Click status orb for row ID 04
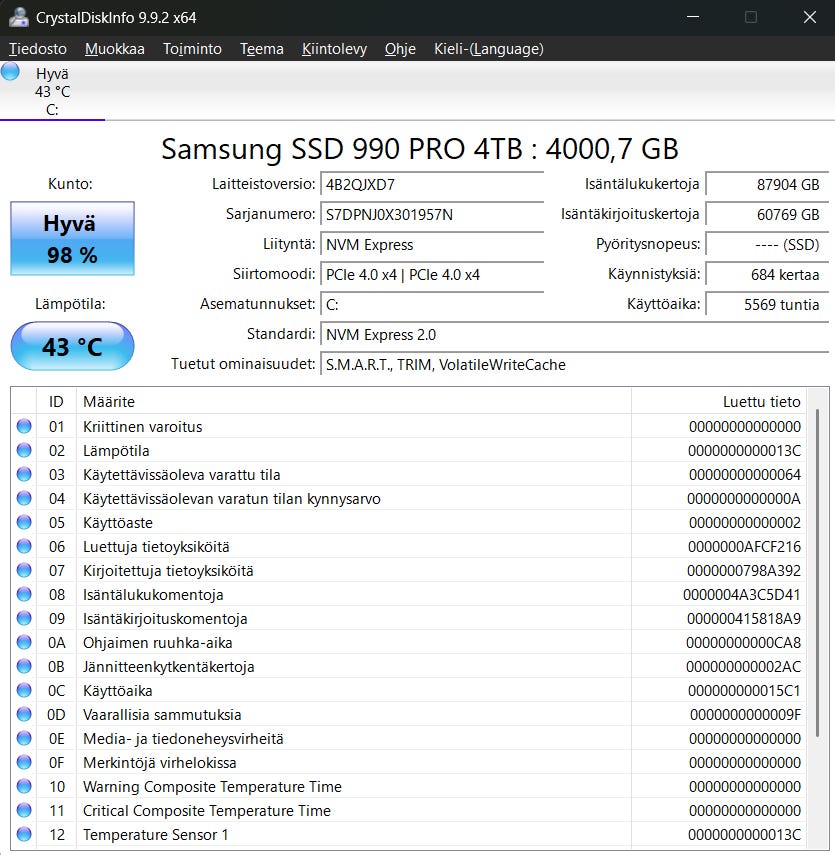 click(x=24, y=498)
